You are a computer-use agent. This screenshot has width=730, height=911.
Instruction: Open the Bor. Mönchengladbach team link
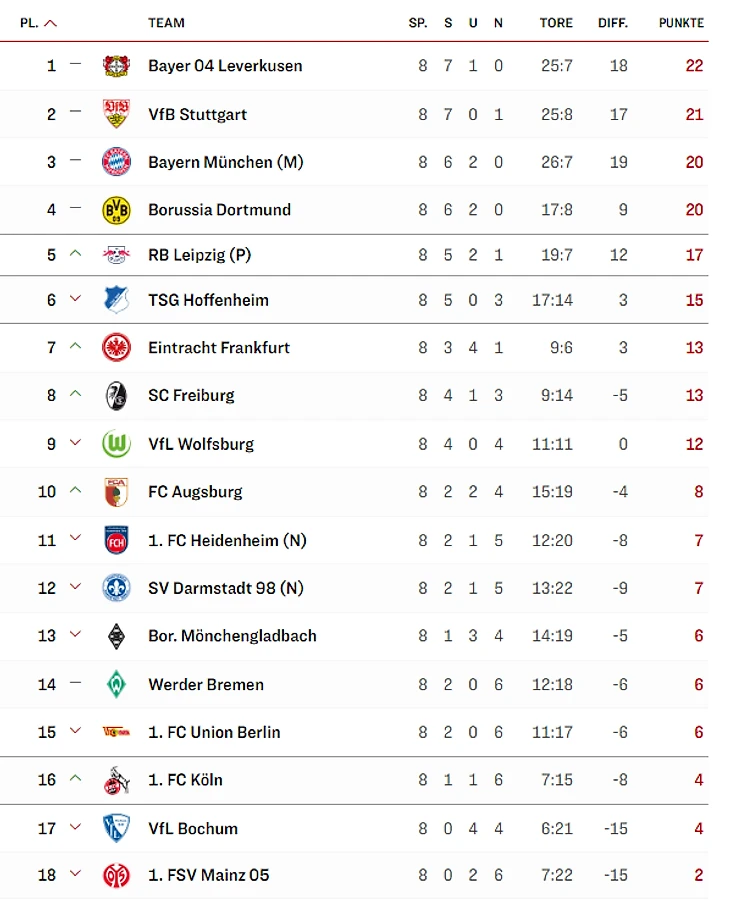[232, 636]
